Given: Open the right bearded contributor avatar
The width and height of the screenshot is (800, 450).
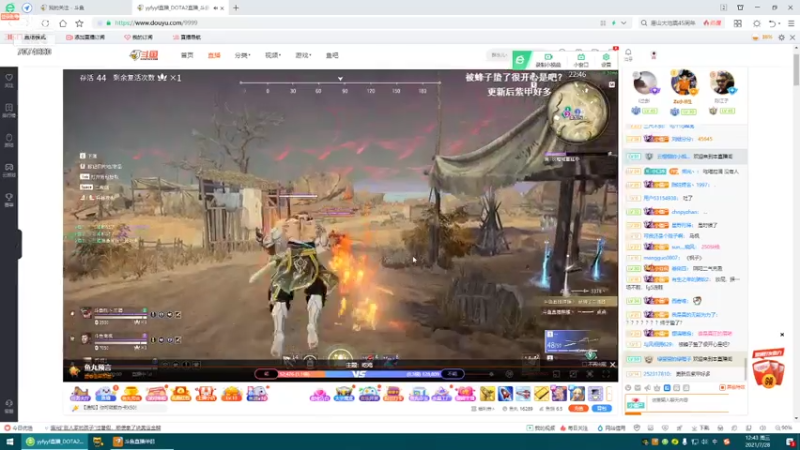Looking at the screenshot, I should pyautogui.click(x=721, y=82).
